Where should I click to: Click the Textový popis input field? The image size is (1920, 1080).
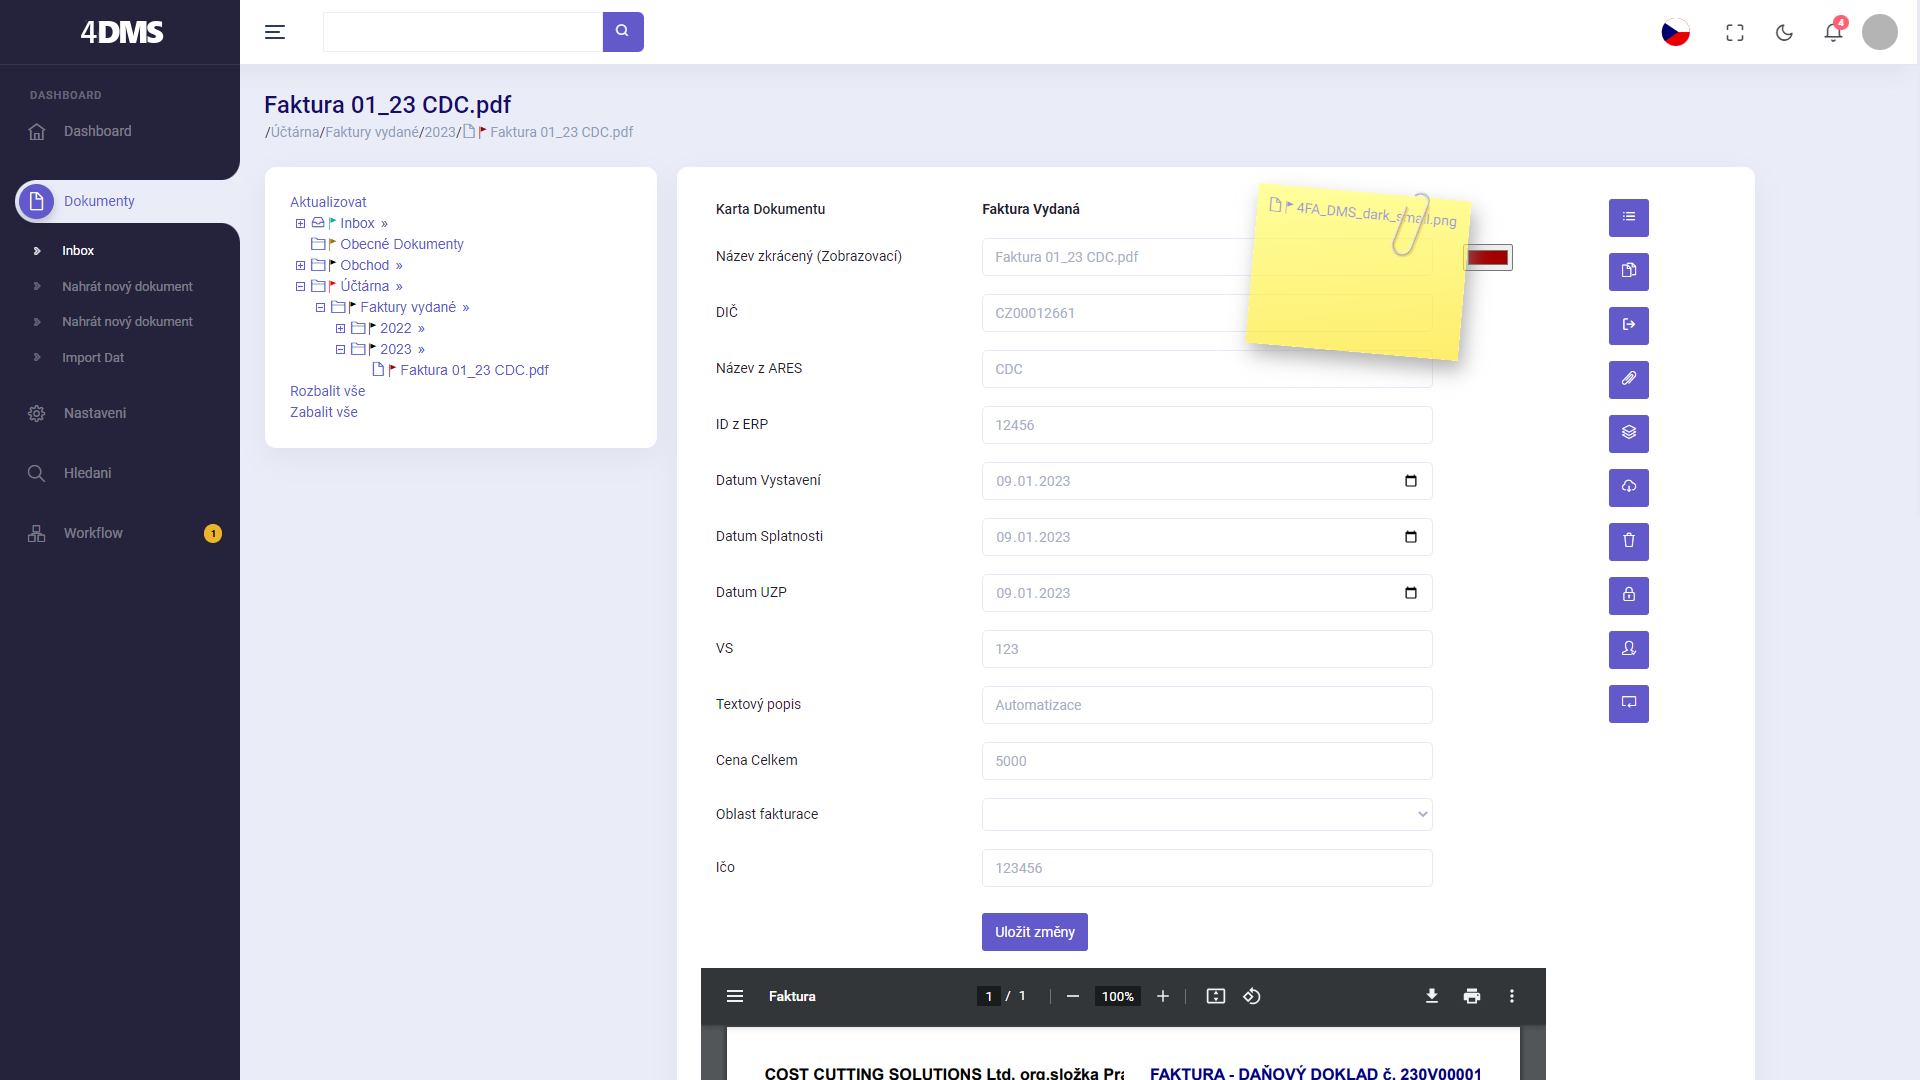click(x=1206, y=705)
